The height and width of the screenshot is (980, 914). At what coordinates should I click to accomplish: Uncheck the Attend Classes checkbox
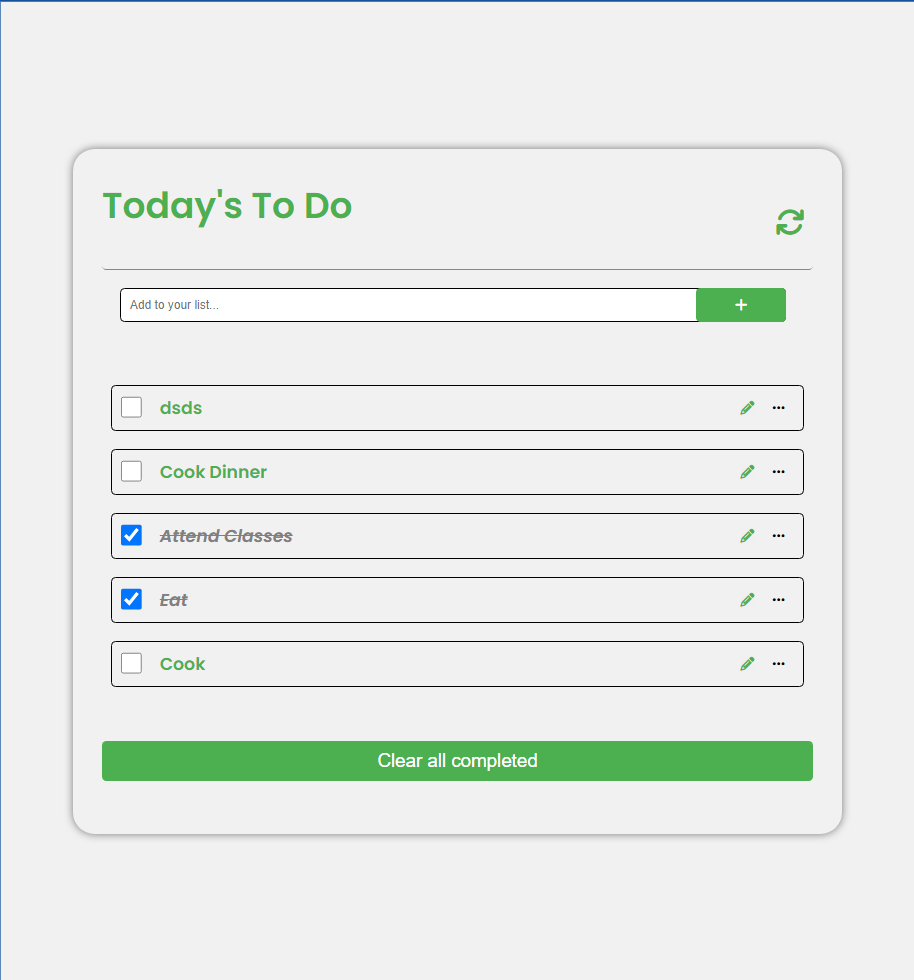[131, 535]
